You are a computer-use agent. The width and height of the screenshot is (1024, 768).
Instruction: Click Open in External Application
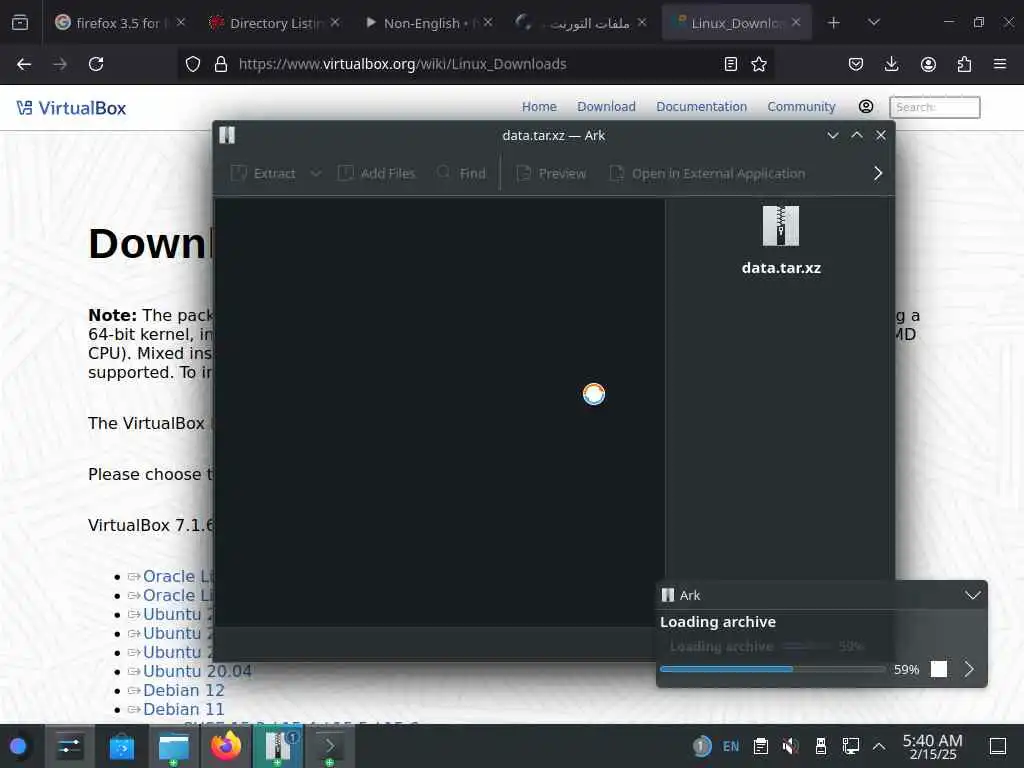click(707, 173)
